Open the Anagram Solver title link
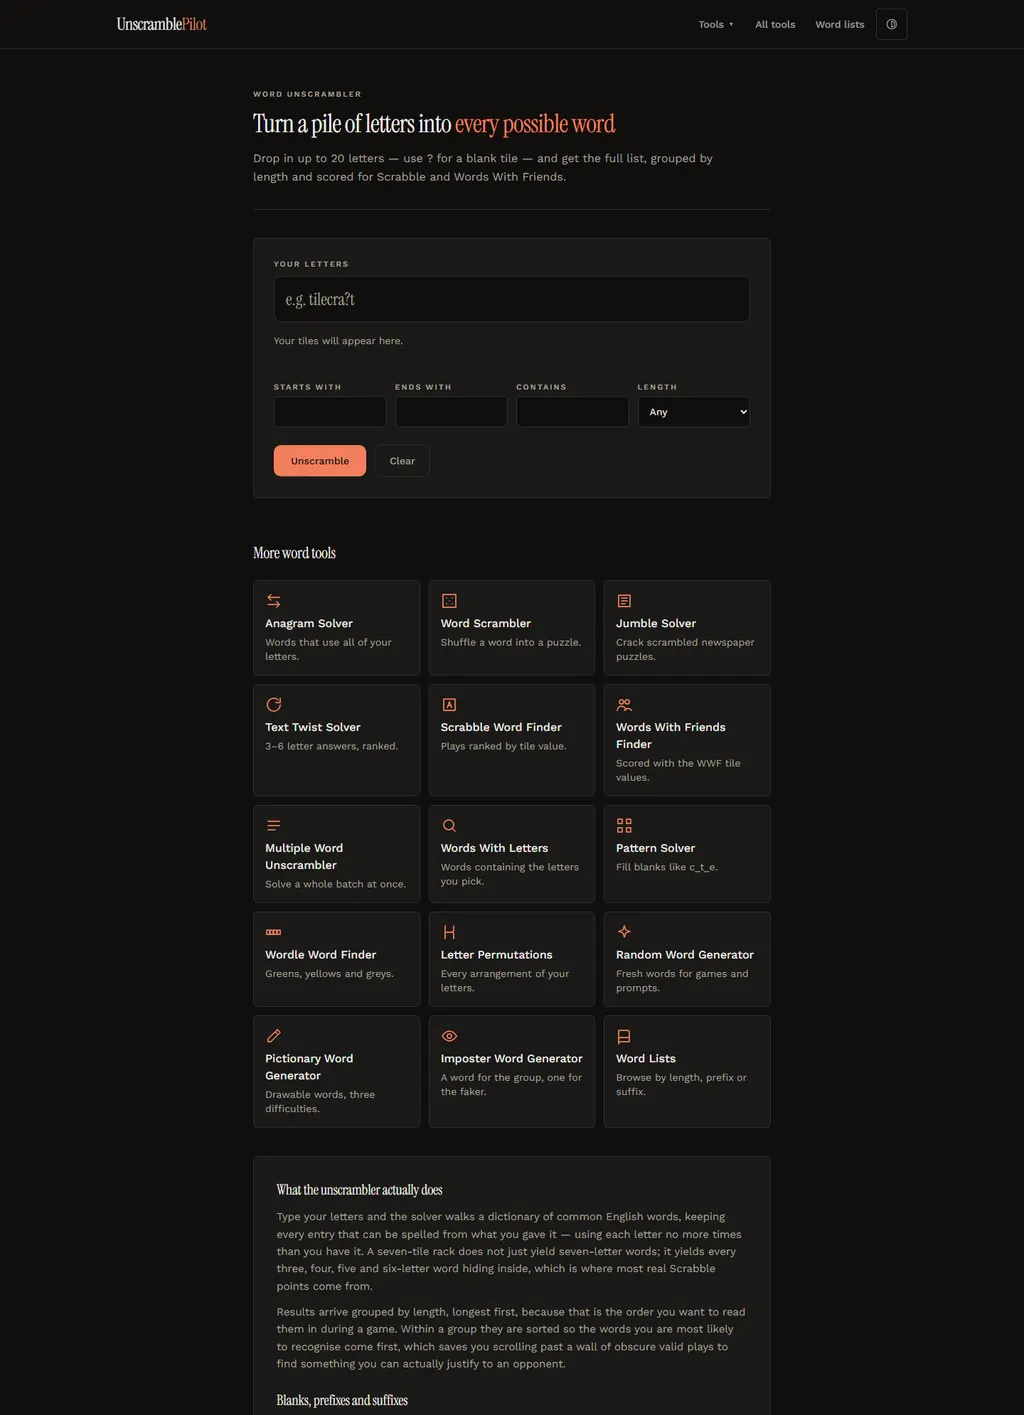 coord(309,623)
